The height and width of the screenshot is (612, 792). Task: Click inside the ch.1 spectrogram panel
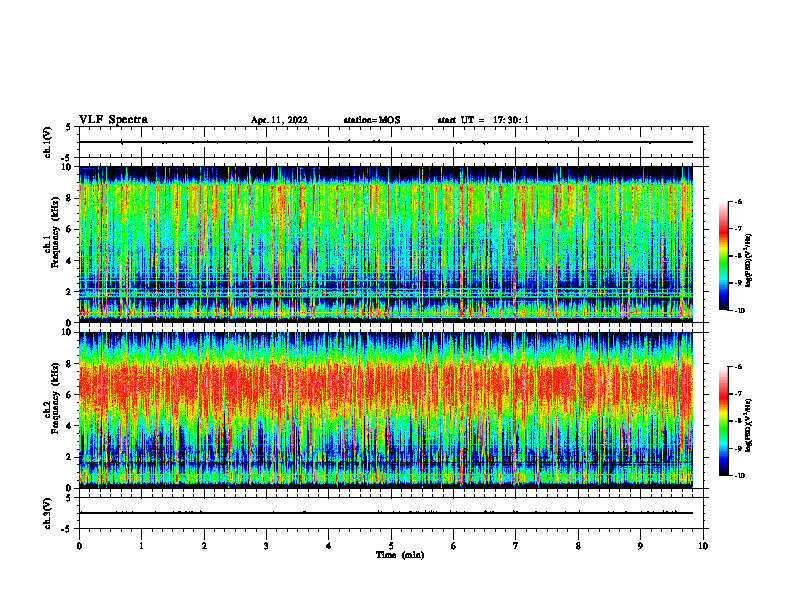coord(386,244)
